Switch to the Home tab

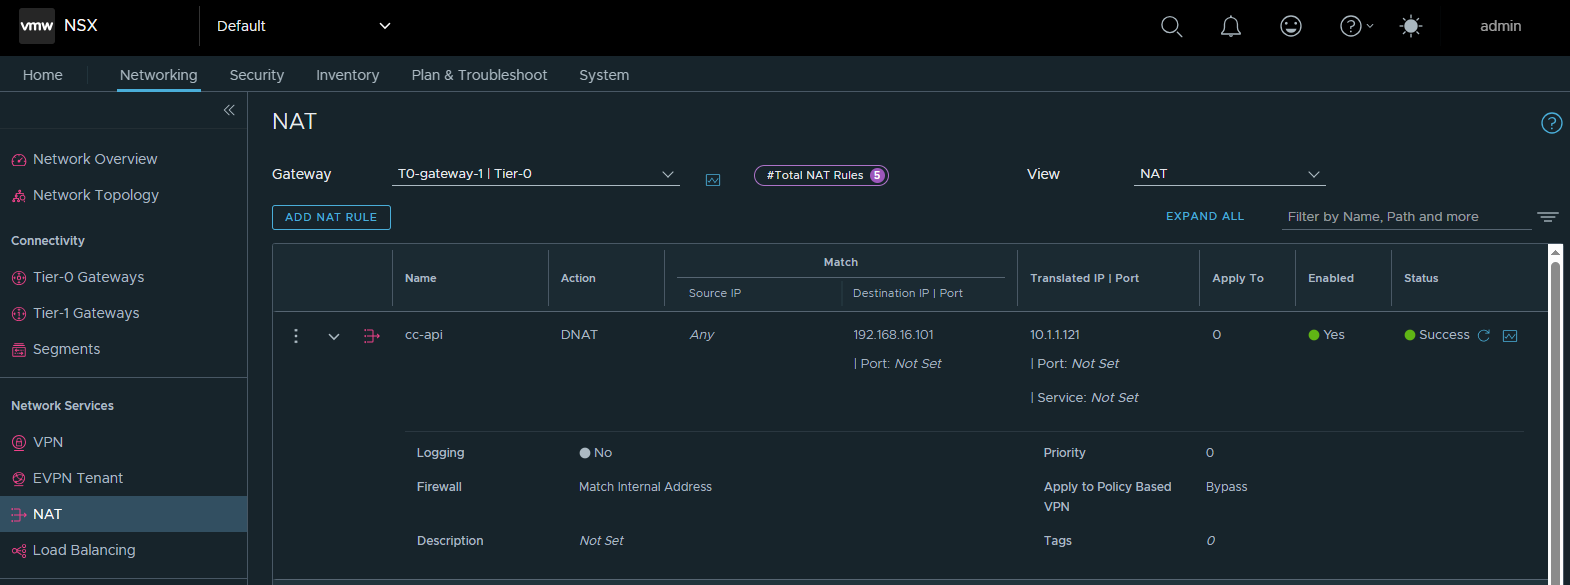(43, 75)
